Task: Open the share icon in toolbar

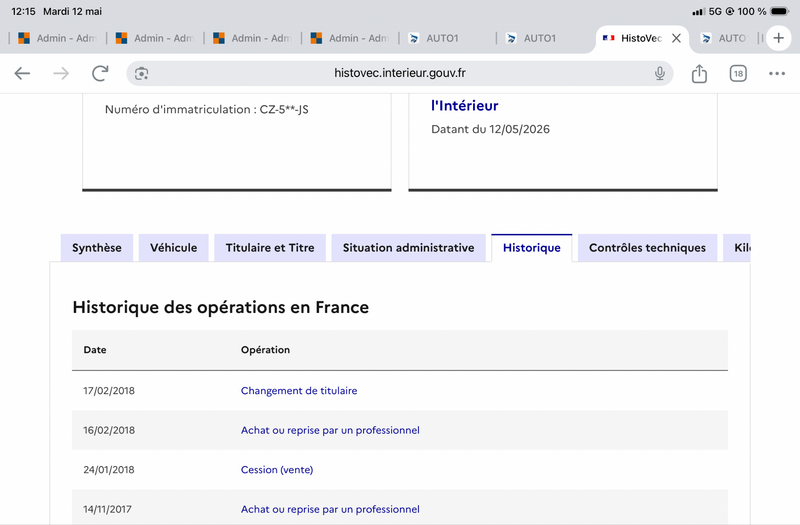Action: (x=699, y=73)
